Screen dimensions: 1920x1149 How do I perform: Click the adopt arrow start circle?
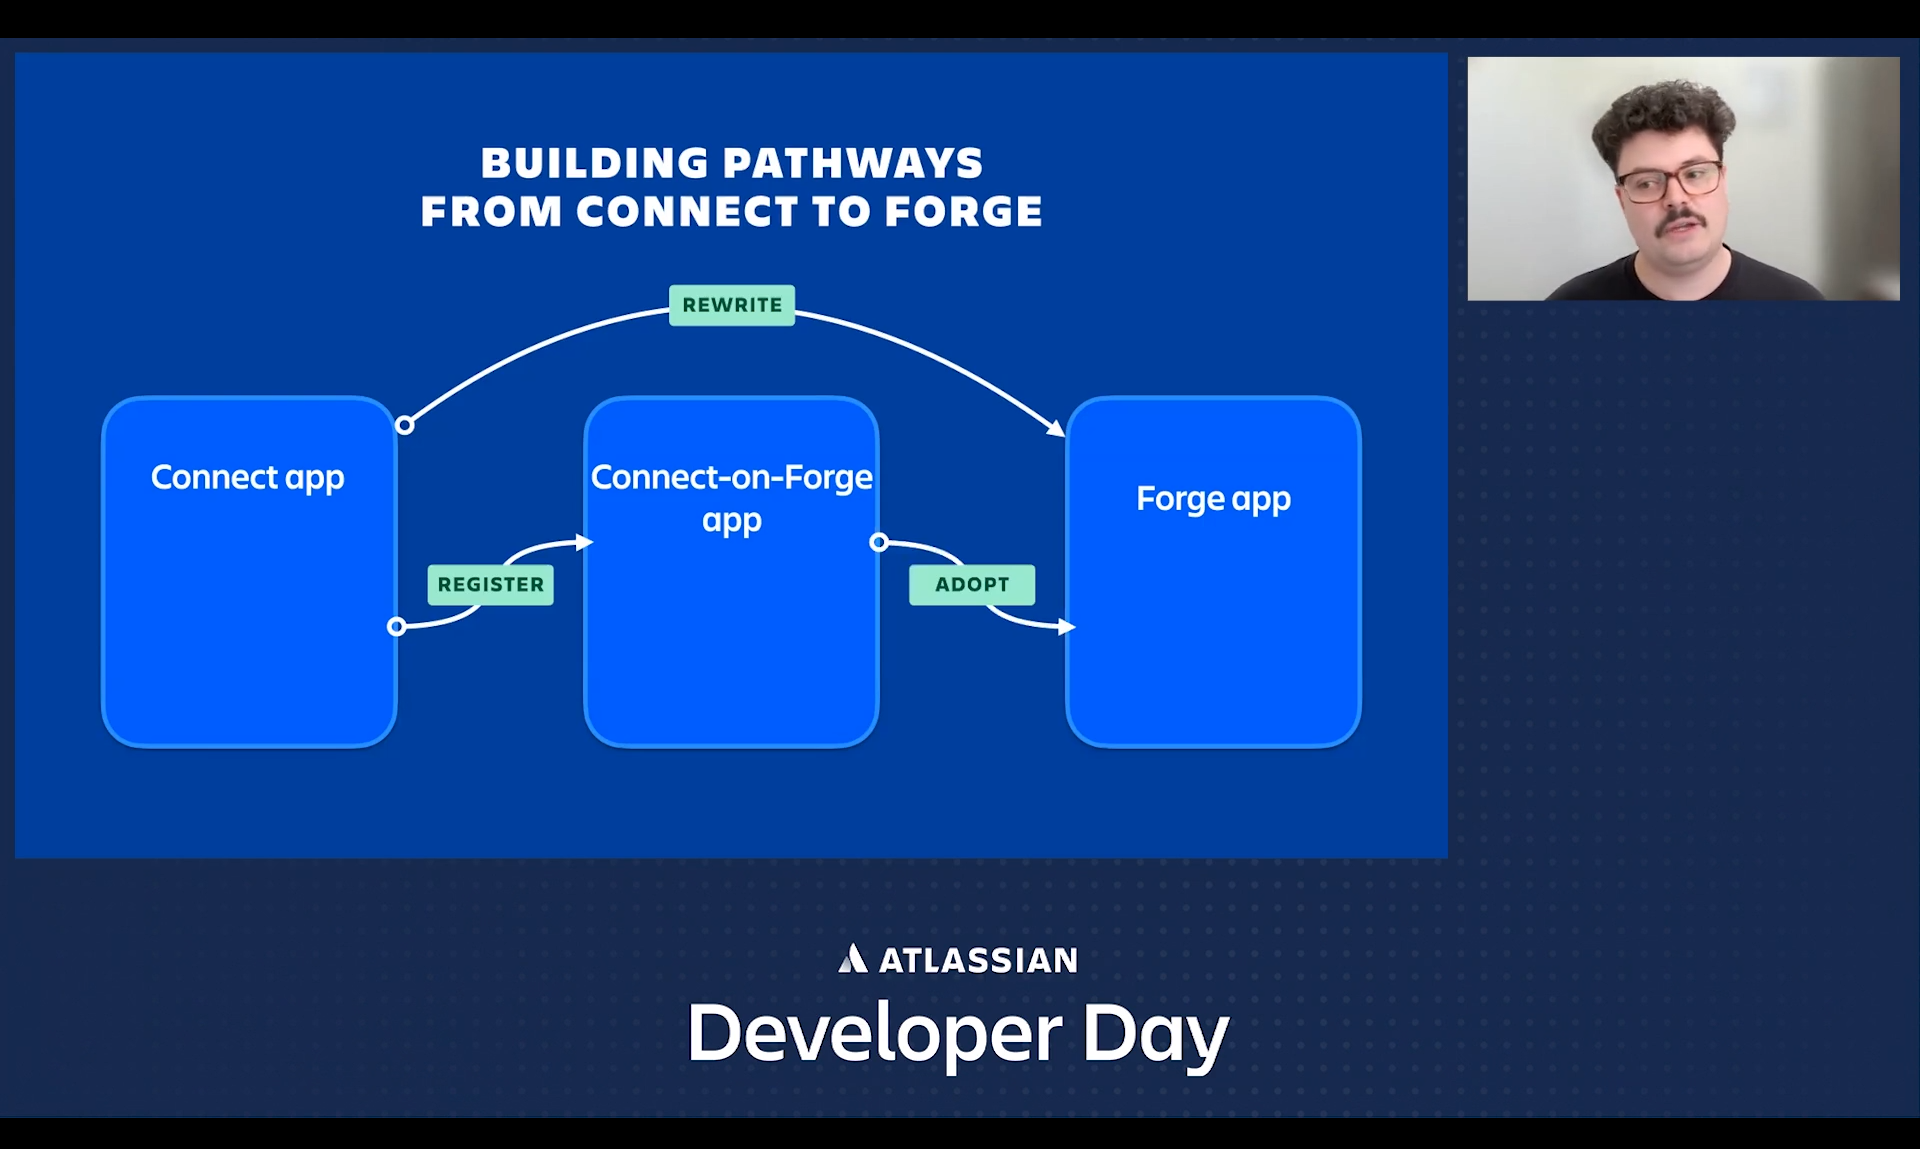[879, 542]
